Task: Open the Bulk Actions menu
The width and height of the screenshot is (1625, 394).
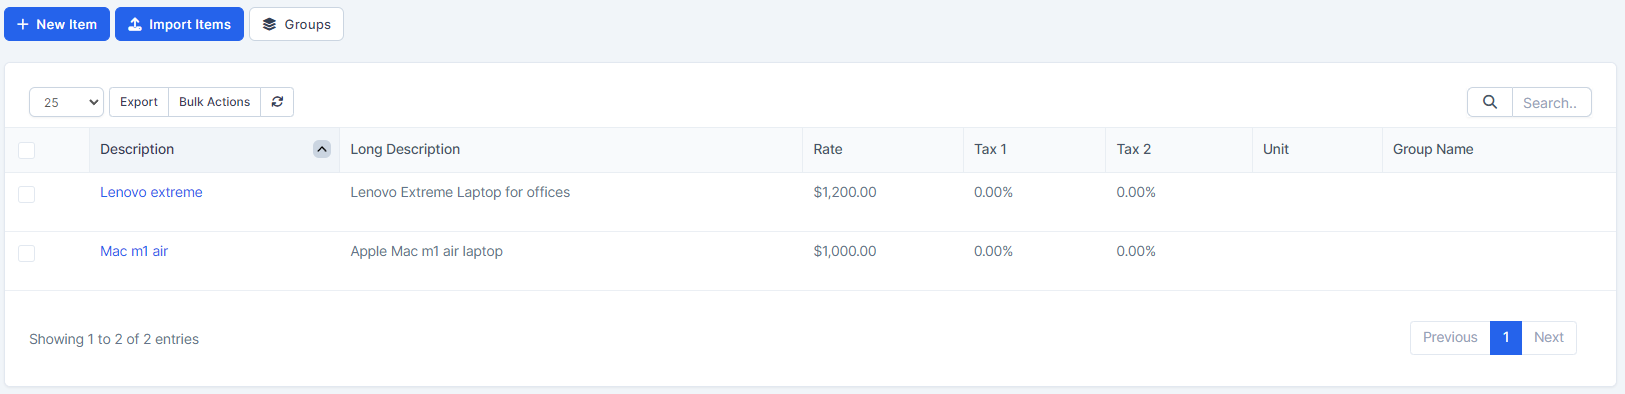Action: 214,102
